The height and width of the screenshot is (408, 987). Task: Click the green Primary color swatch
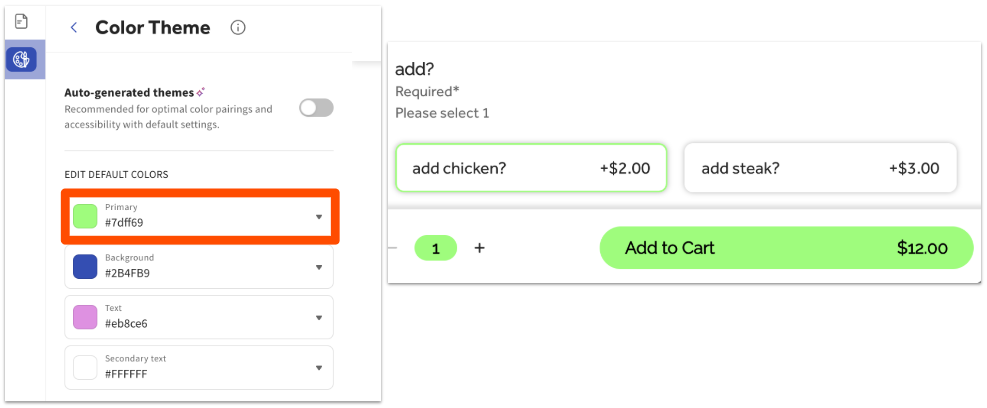pyautogui.click(x=86, y=216)
